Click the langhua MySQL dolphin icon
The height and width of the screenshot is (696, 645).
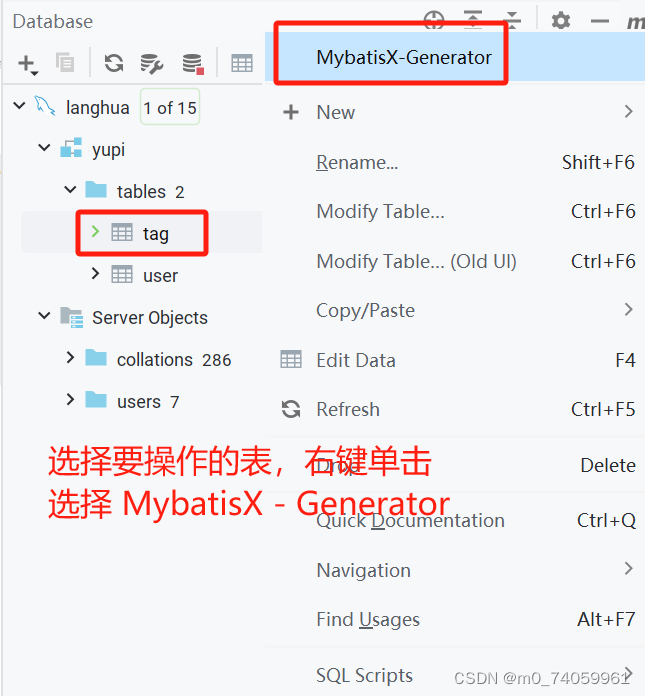click(45, 106)
